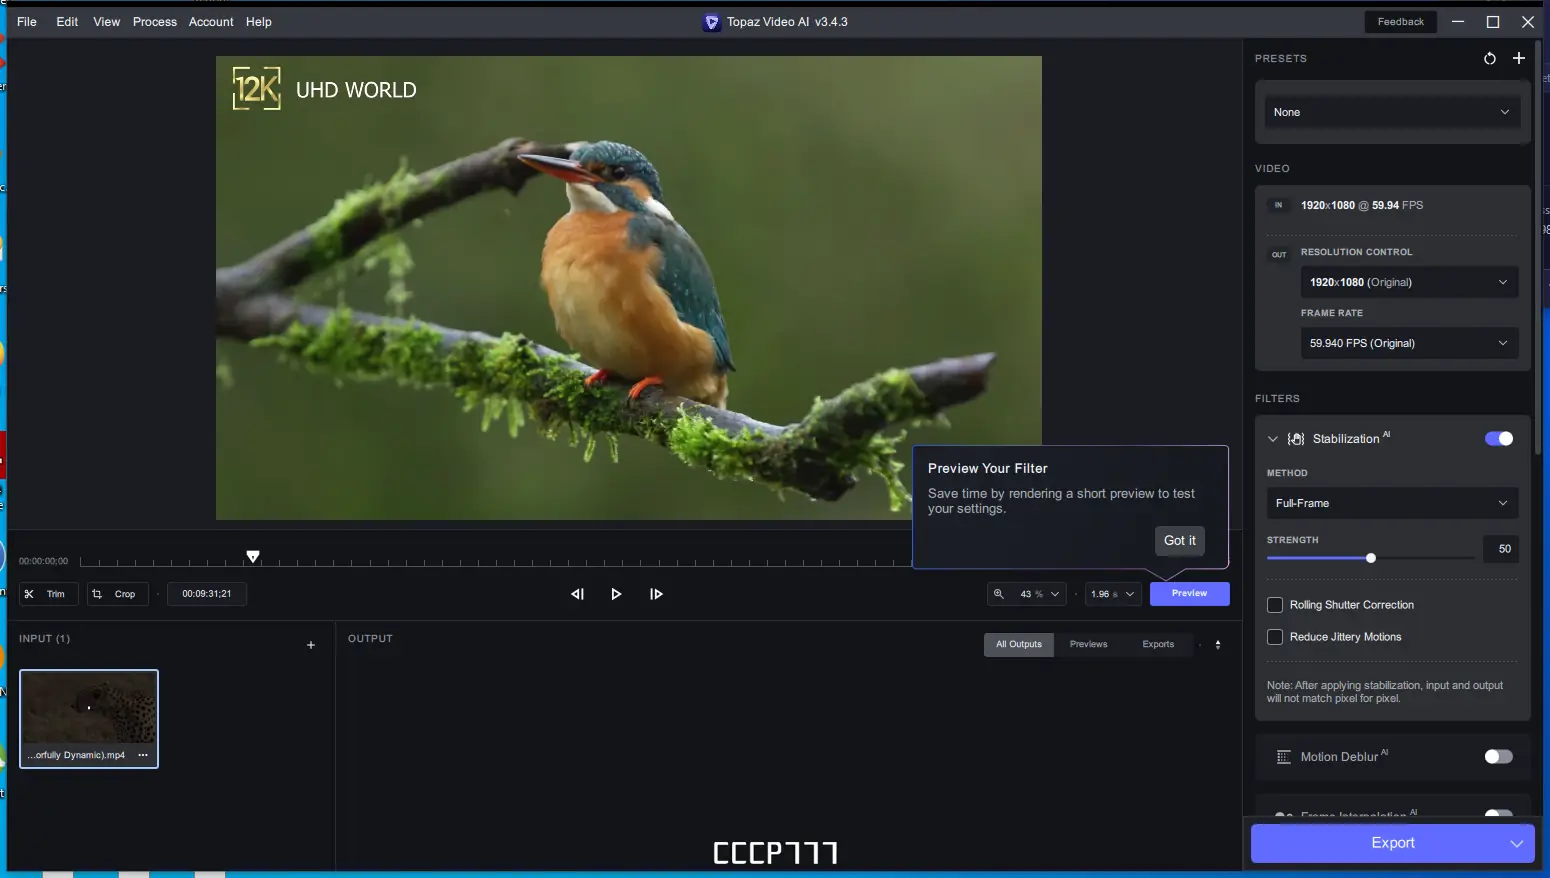
Task: Create a new preset with the plus icon
Action: (1520, 58)
